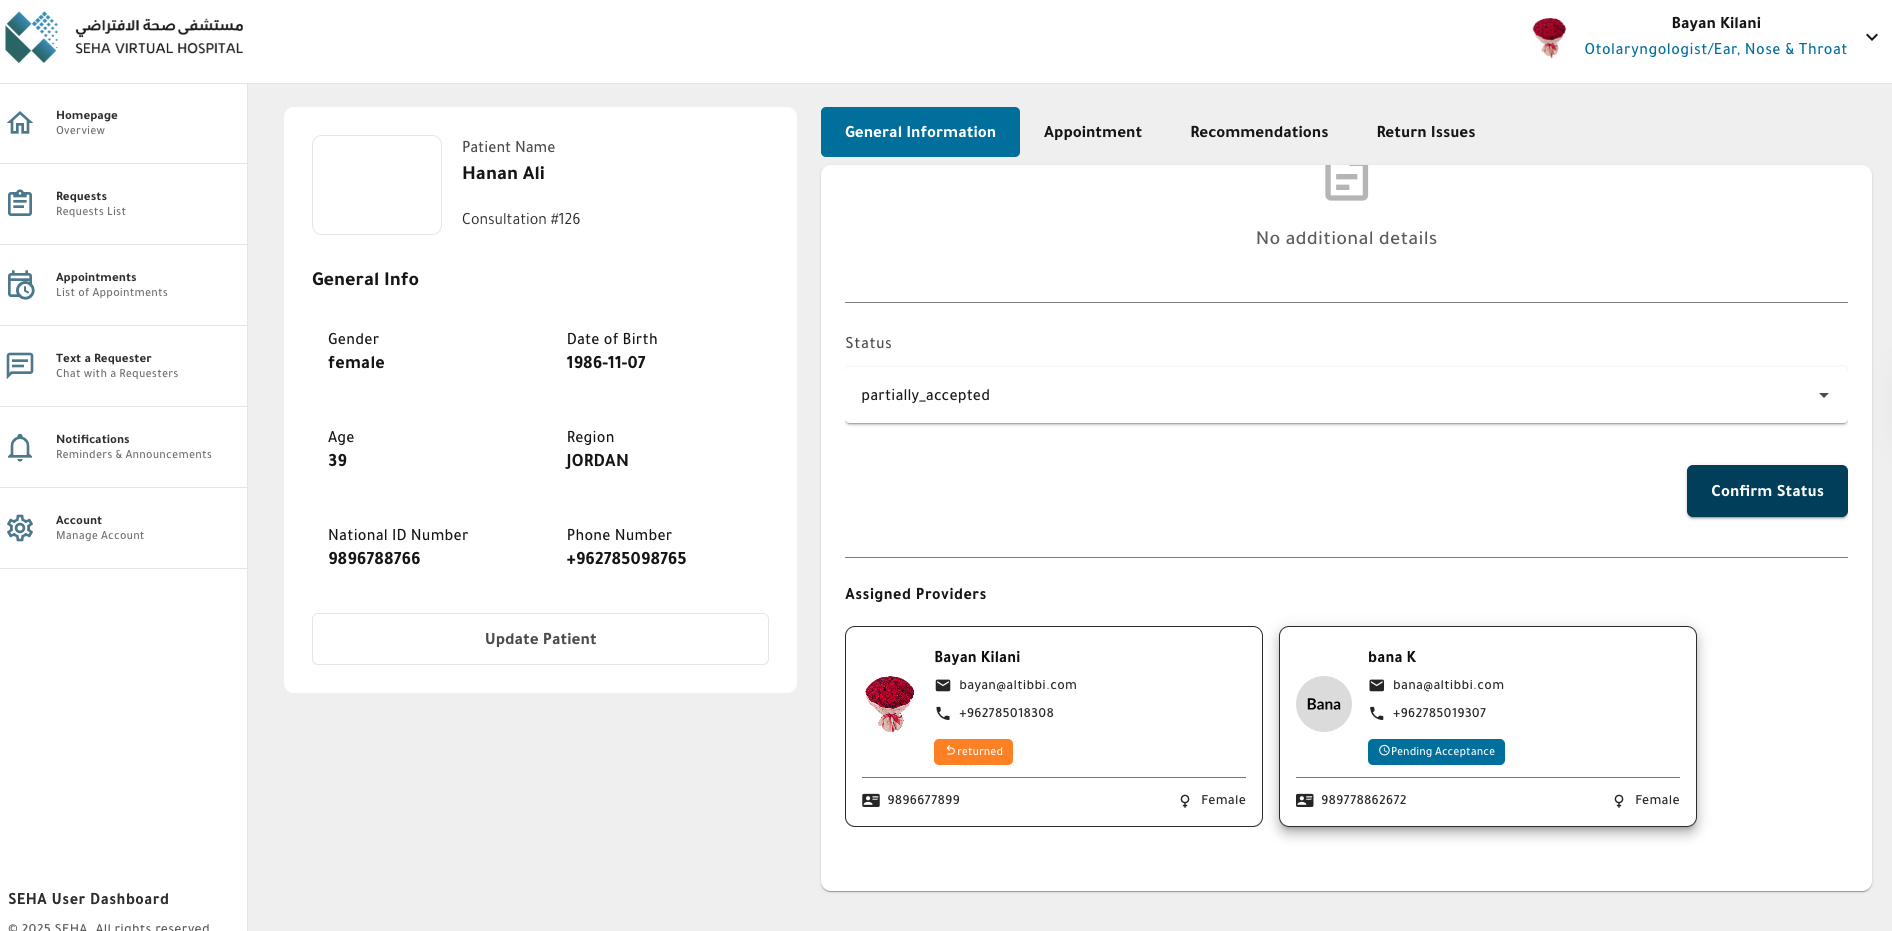Open Account gear icon
The height and width of the screenshot is (931, 1892).
tap(20, 528)
